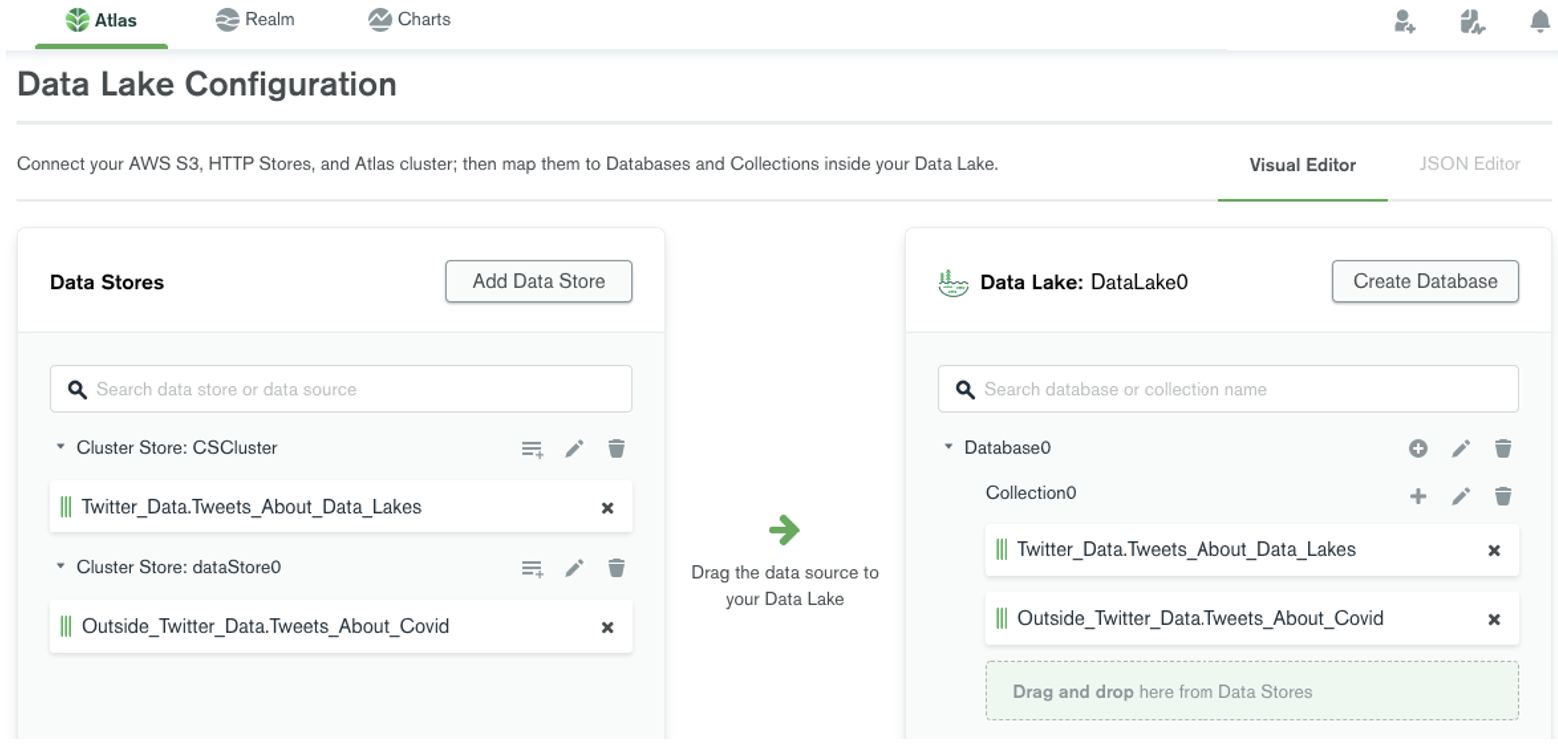Collapse the Database0 tree node
Screen dimensions: 1558x750
[x=948, y=447]
